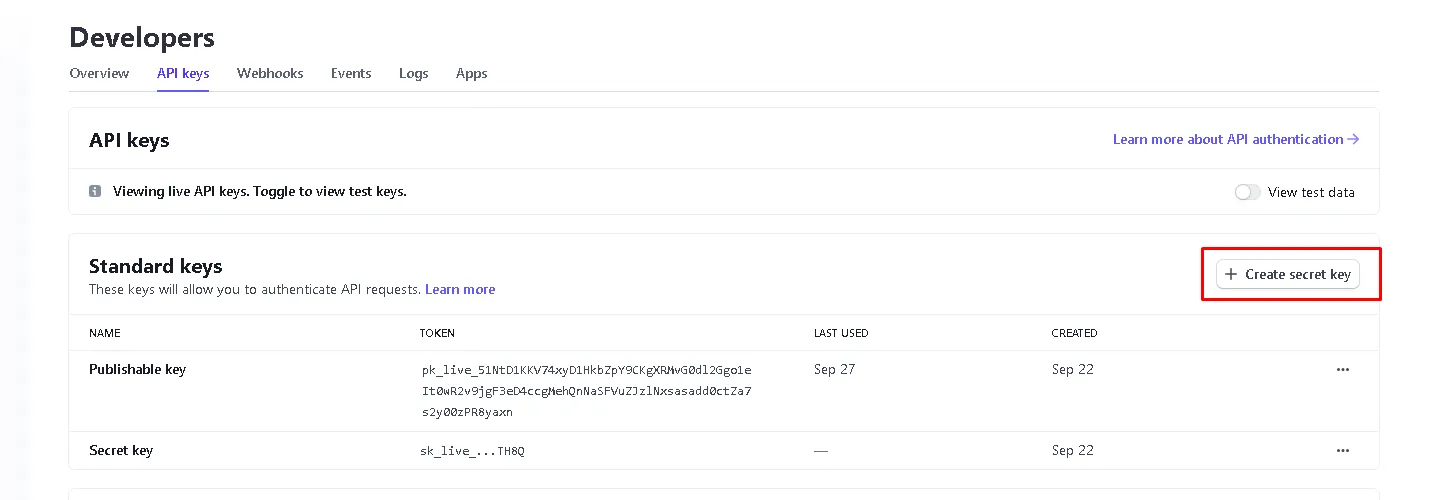Click Learn more link under Standard keys
Image resolution: width=1431 pixels, height=500 pixels.
point(460,289)
